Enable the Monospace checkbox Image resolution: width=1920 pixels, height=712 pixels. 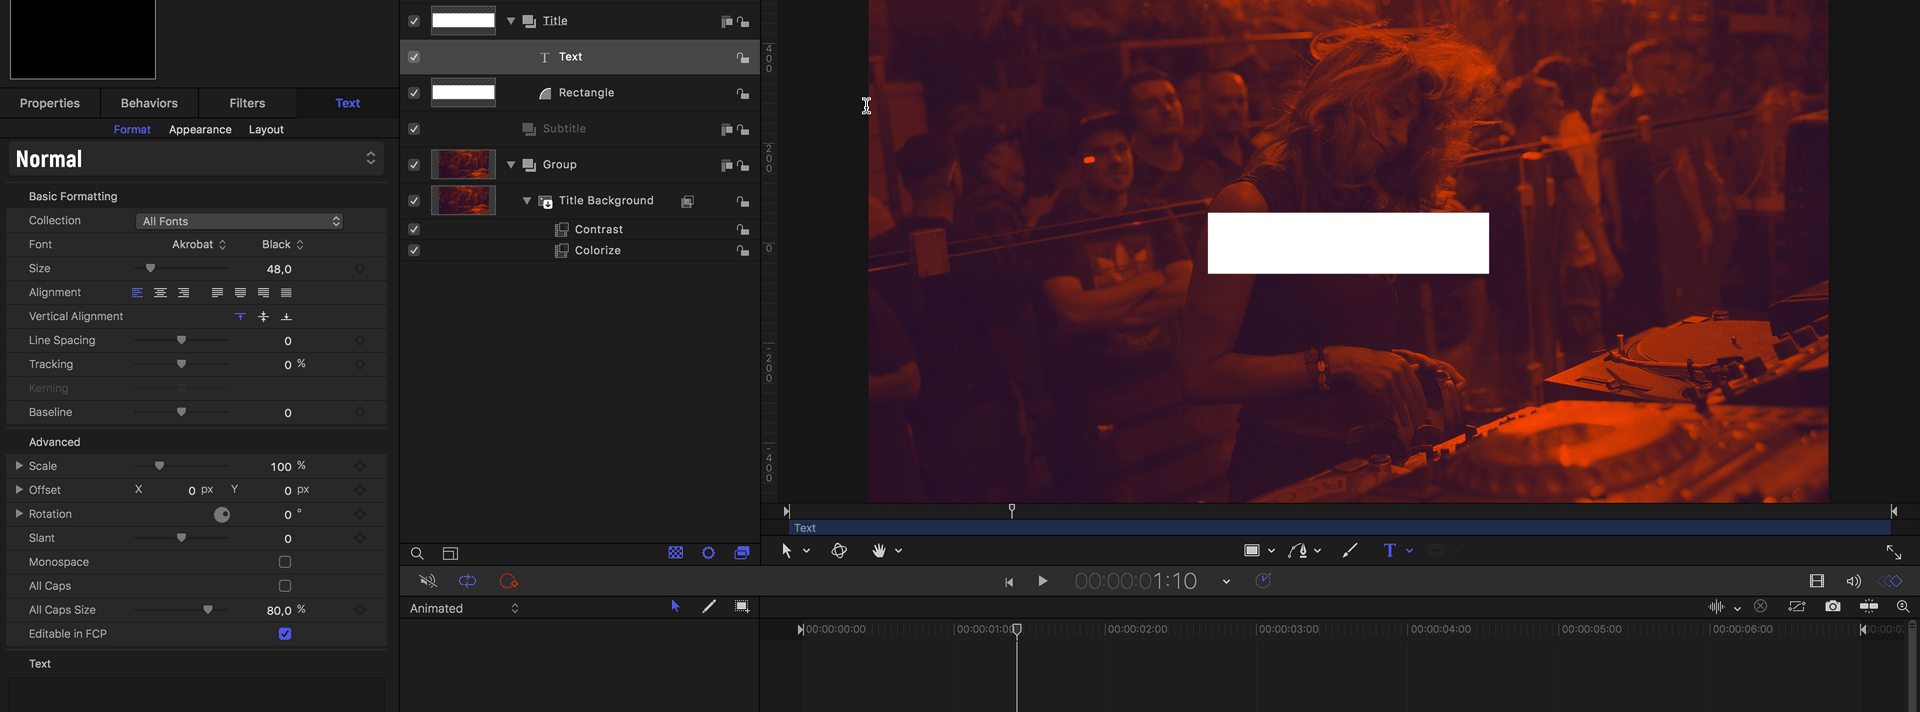(x=285, y=562)
